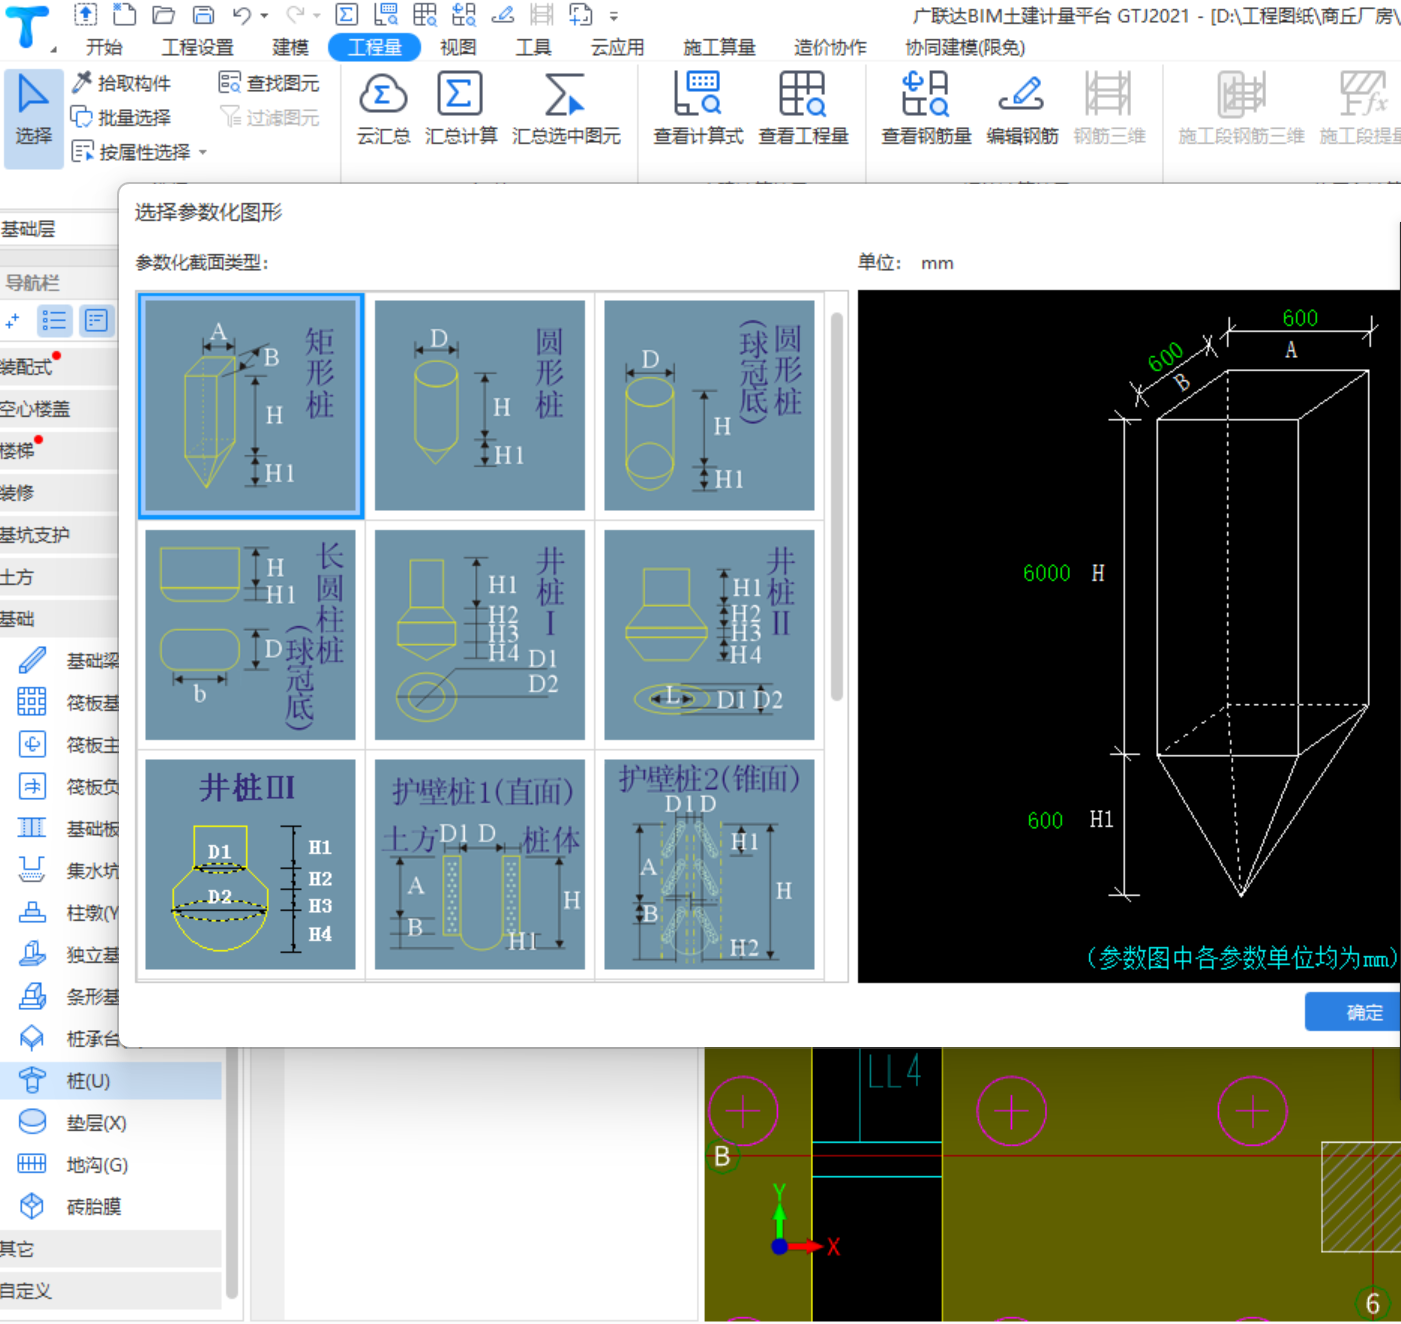Select the 地沟(G) item in navigation
1401x1324 pixels.
point(110,1165)
